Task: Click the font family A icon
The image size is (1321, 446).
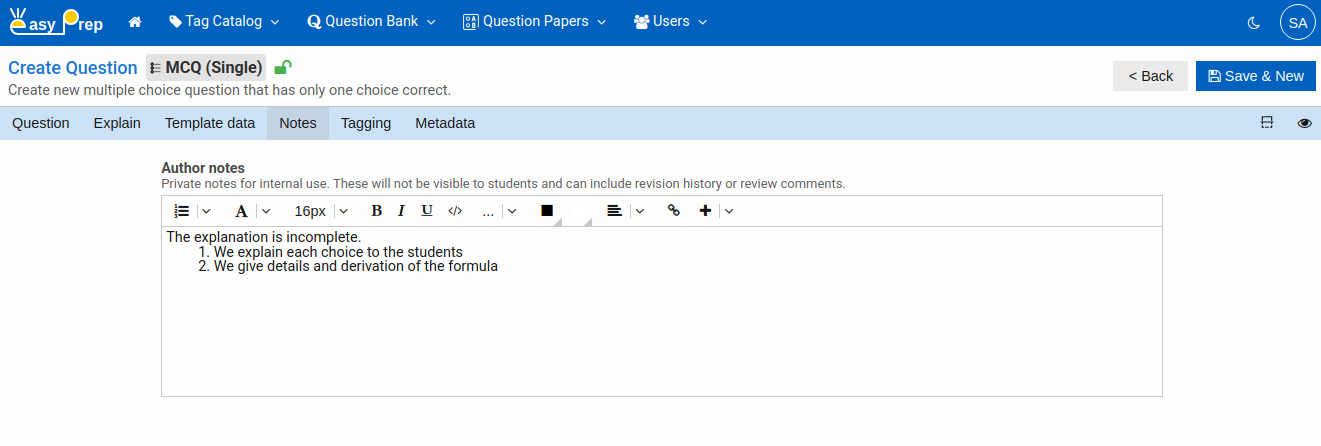Action: pyautogui.click(x=241, y=211)
